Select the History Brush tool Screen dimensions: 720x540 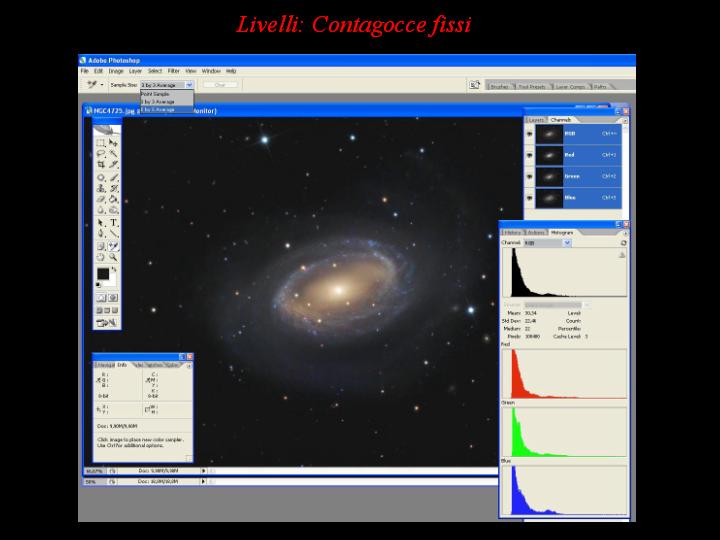pos(113,188)
